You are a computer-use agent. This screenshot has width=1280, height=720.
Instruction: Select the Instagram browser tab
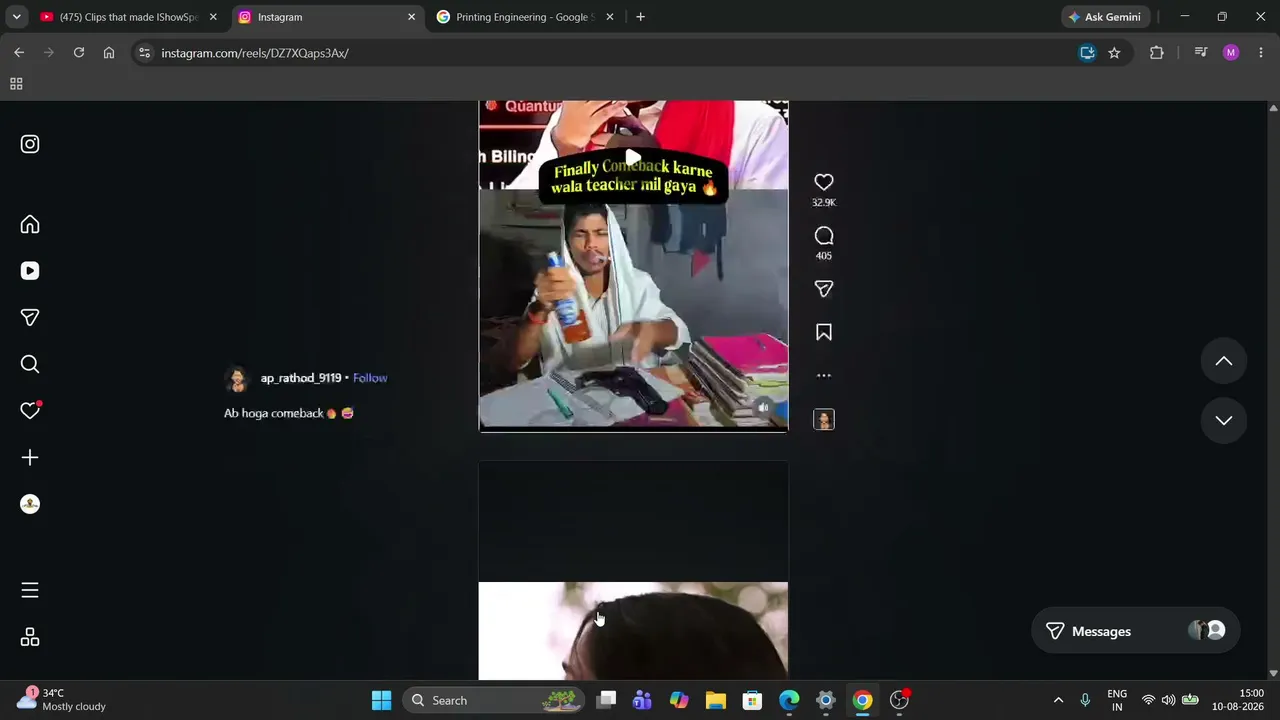click(x=328, y=17)
